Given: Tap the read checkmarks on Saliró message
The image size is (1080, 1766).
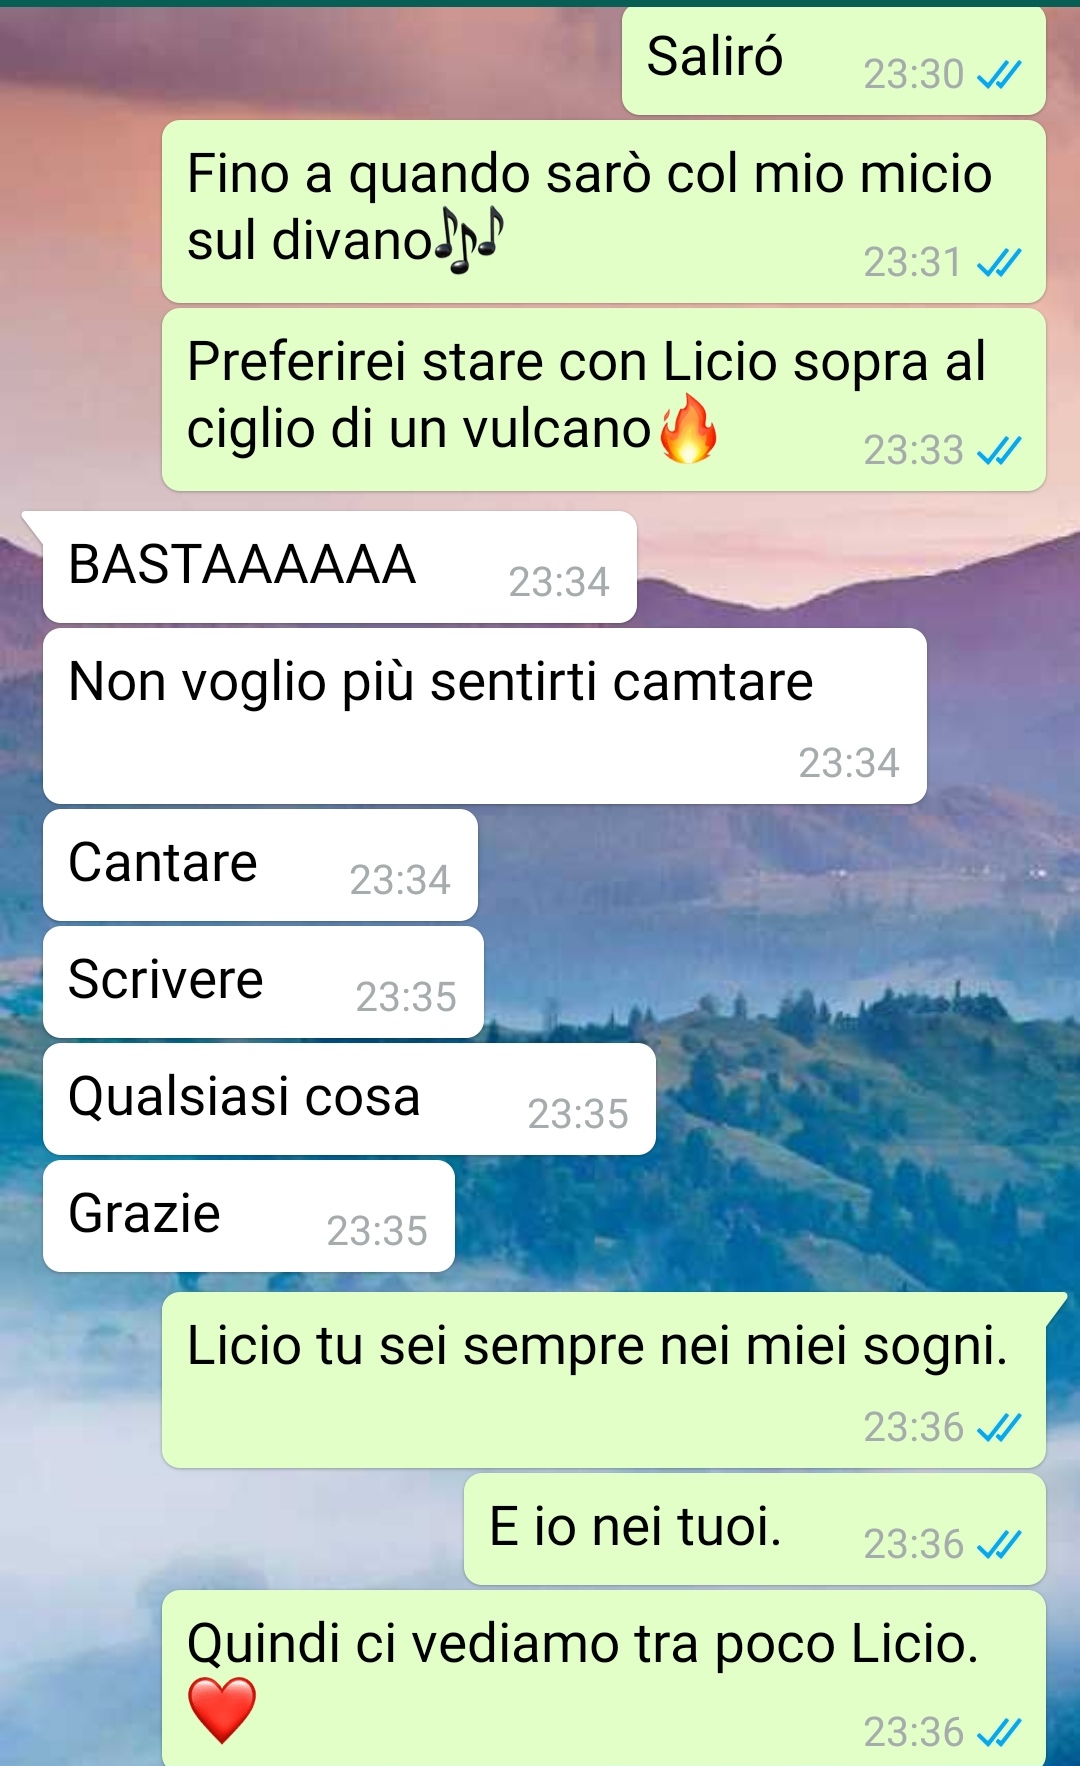Looking at the screenshot, I should pyautogui.click(x=999, y=75).
